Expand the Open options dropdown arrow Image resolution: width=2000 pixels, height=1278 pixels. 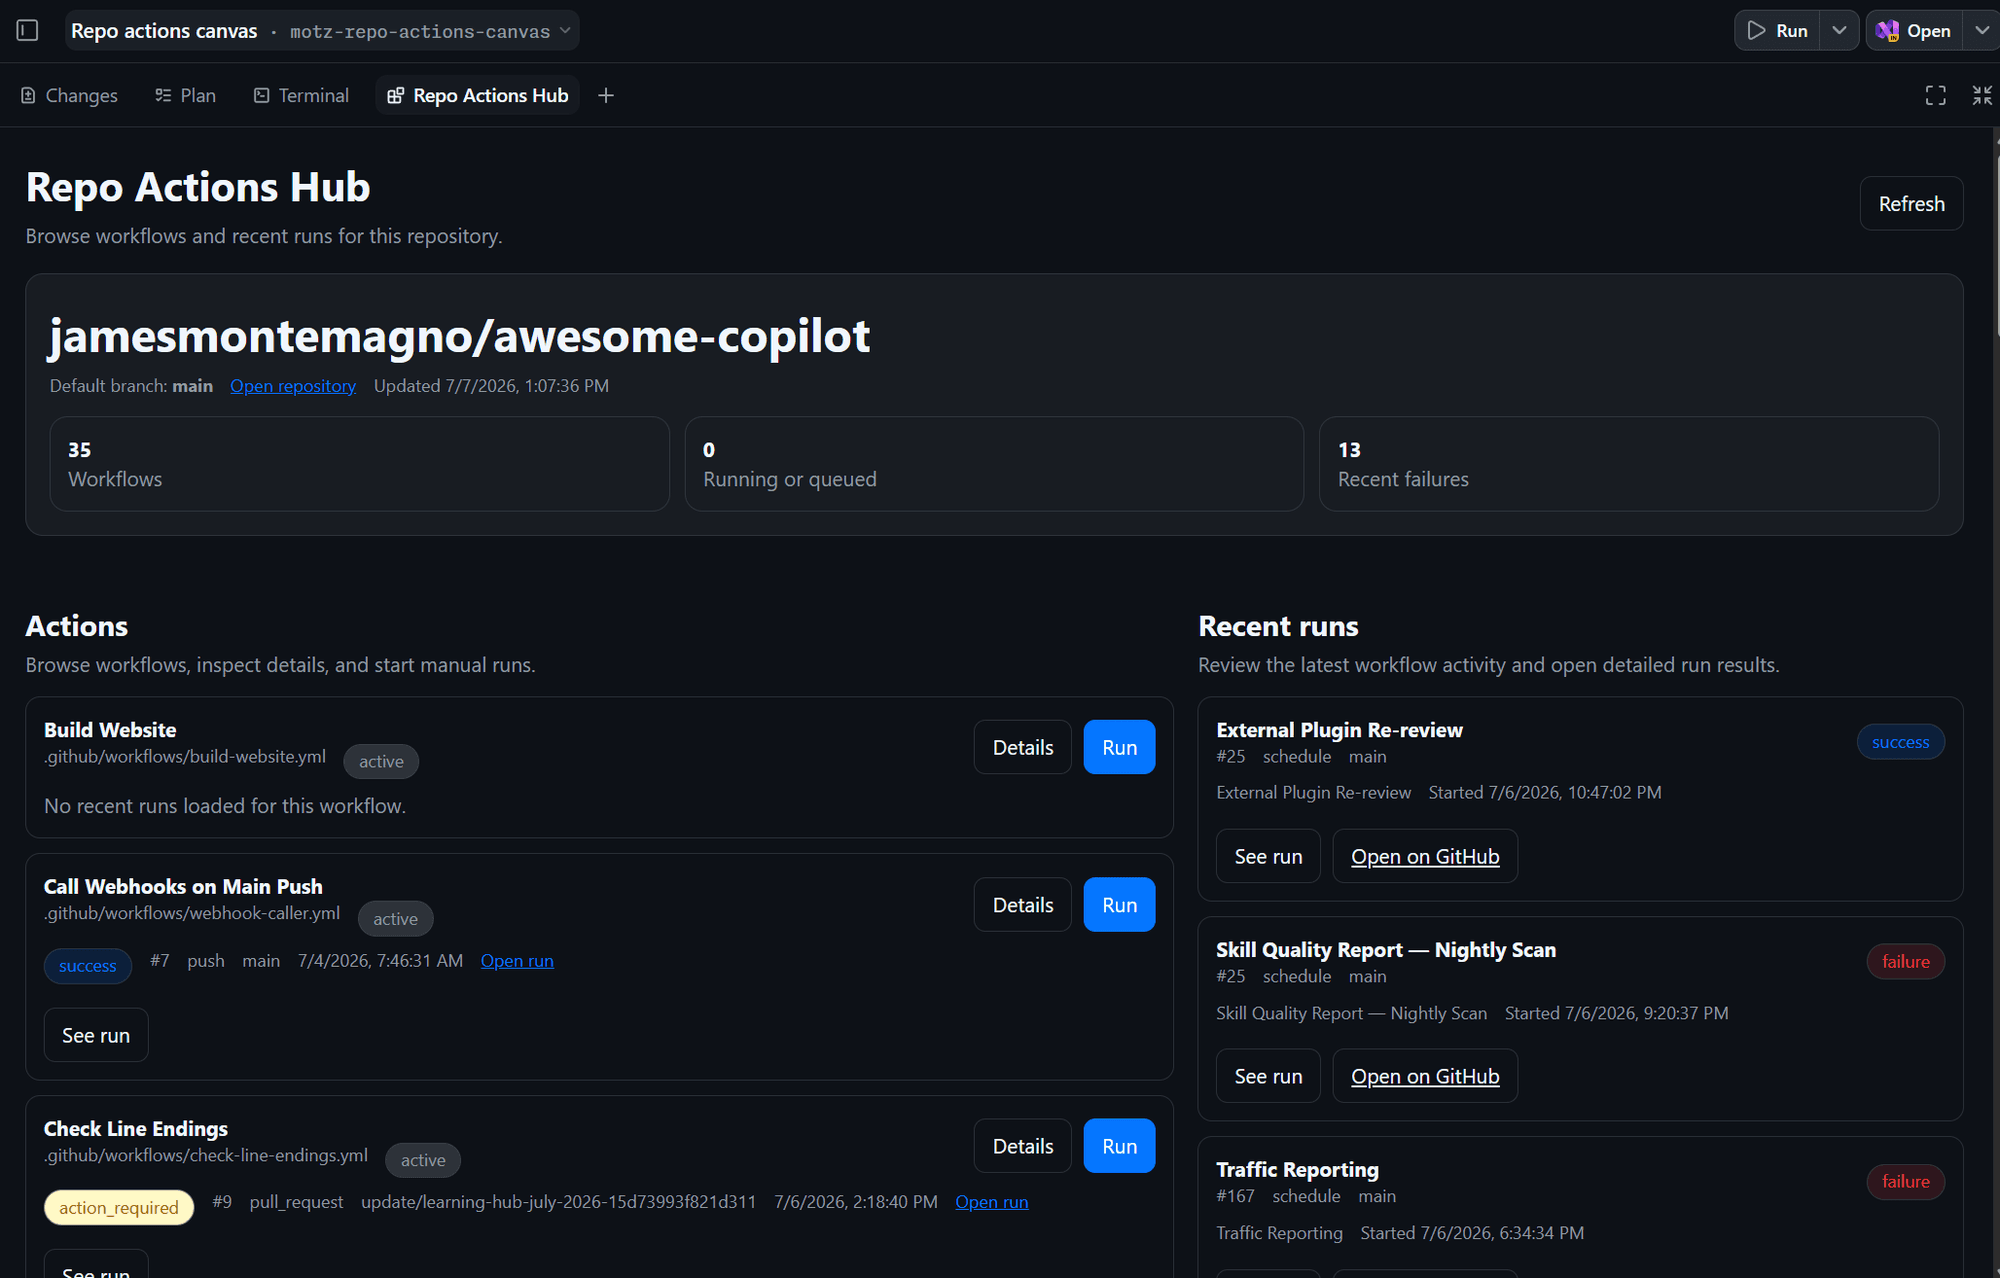[x=1981, y=31]
